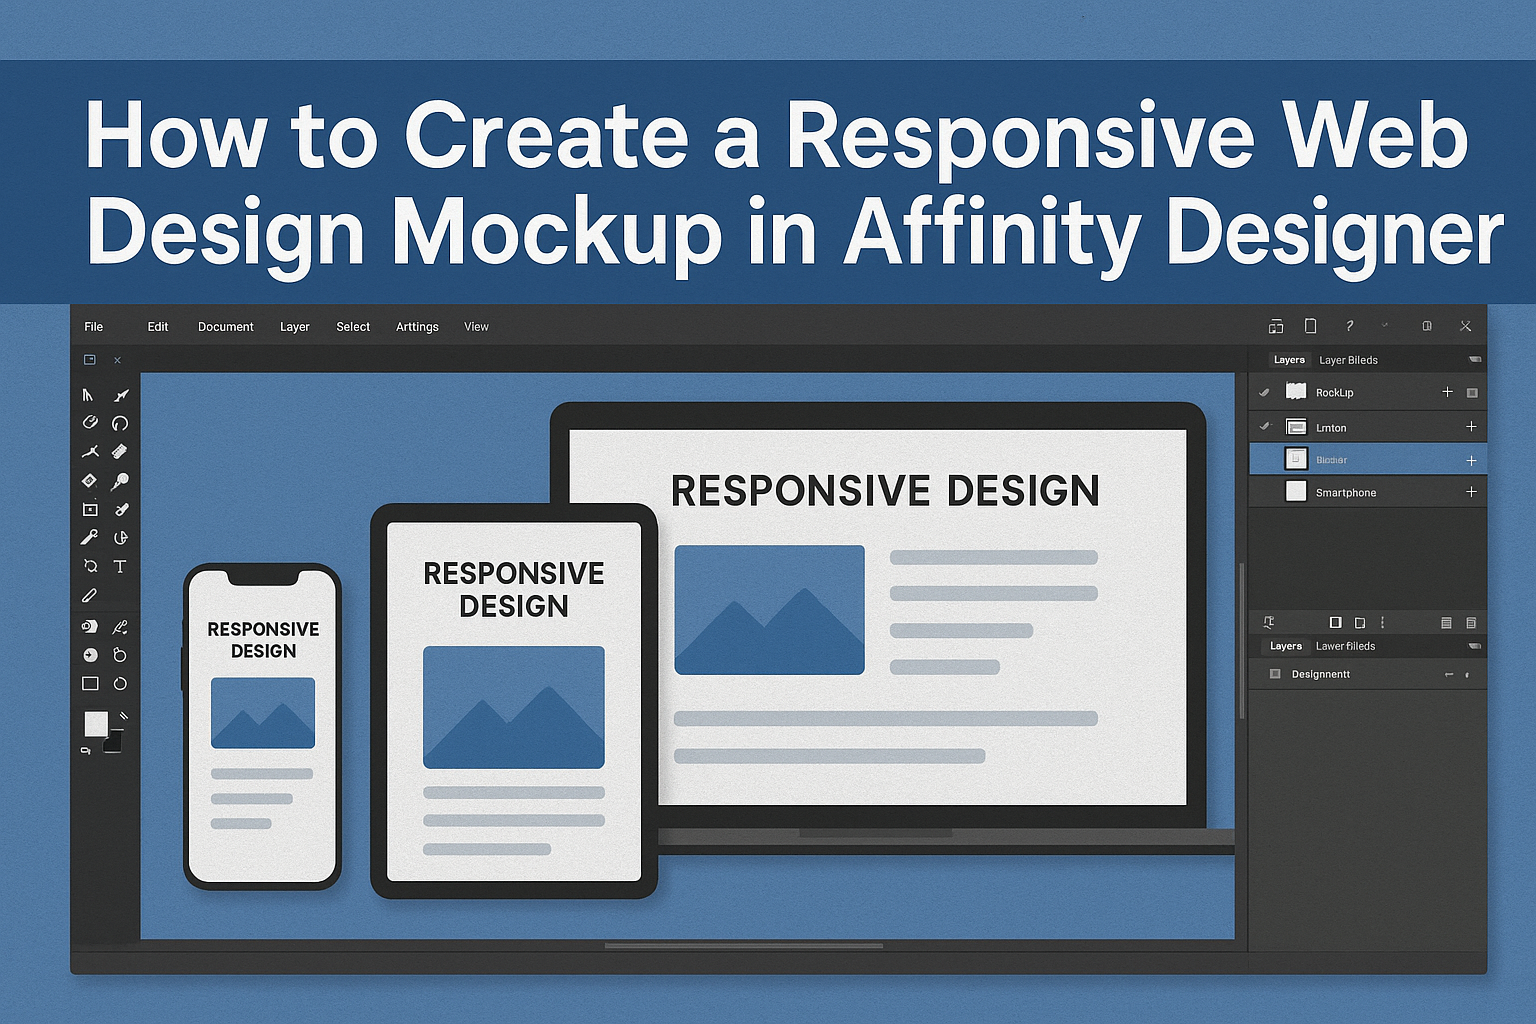The image size is (1536, 1024).
Task: Open upper Layers panel options menu
Action: coord(1474,359)
